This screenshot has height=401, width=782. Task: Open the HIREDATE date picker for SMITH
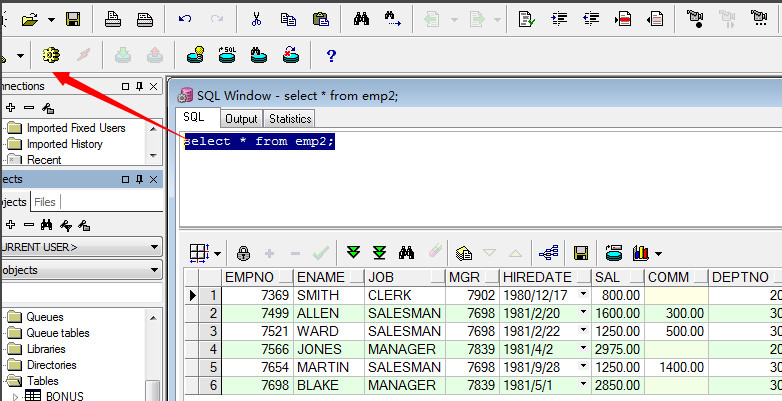click(583, 295)
